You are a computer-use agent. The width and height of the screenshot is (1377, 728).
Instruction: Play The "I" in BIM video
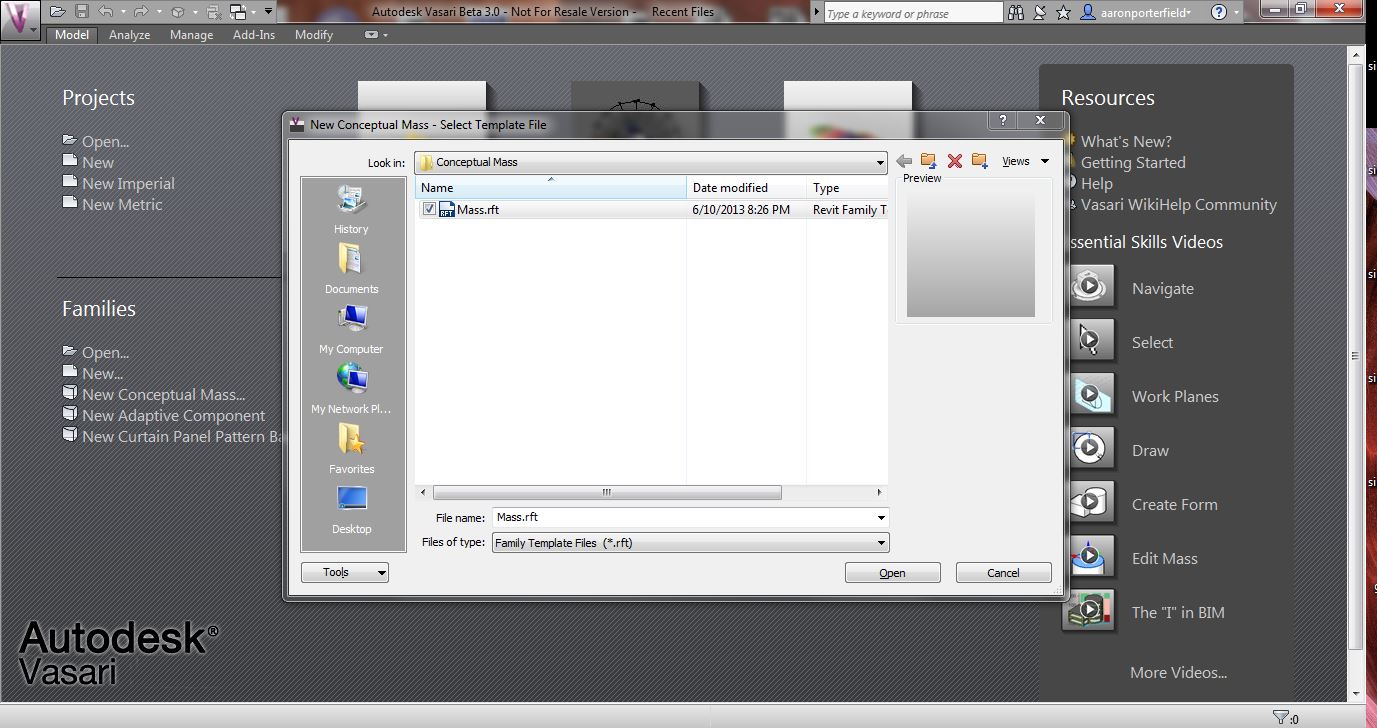[1089, 612]
